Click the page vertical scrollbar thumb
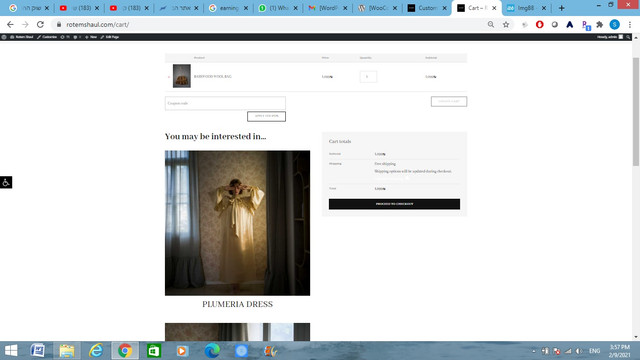 pyautogui.click(x=636, y=111)
